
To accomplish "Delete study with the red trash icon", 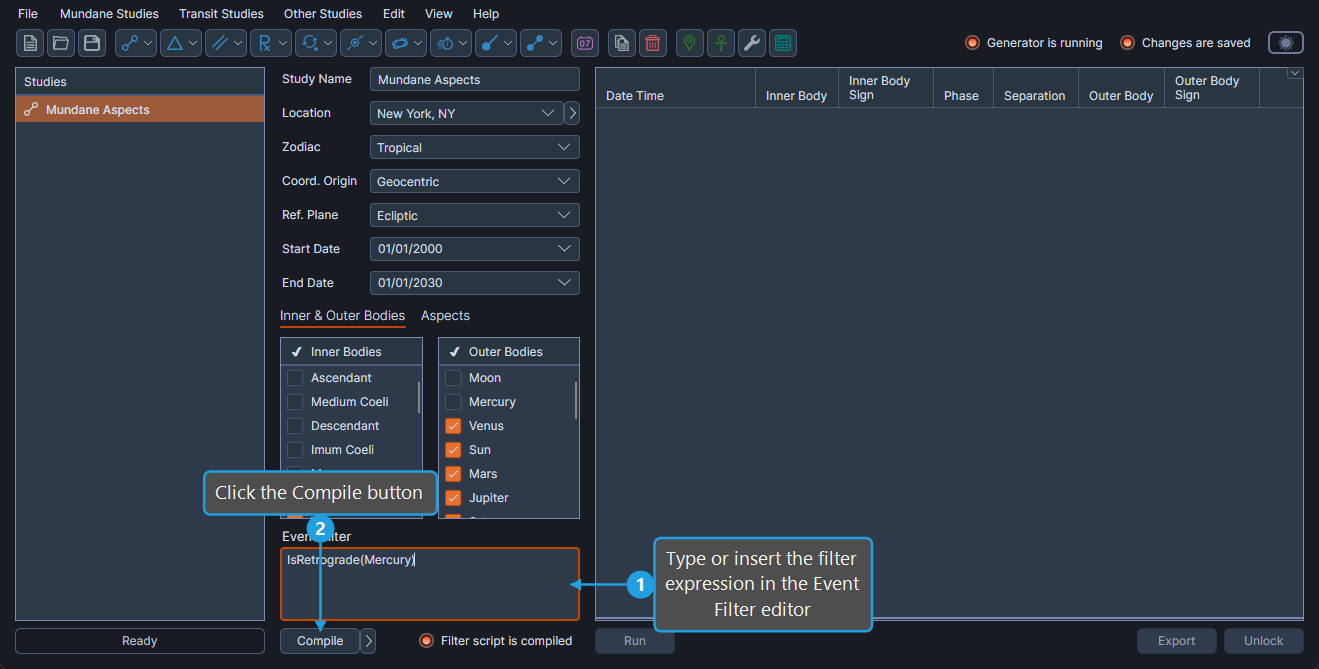I will point(653,43).
